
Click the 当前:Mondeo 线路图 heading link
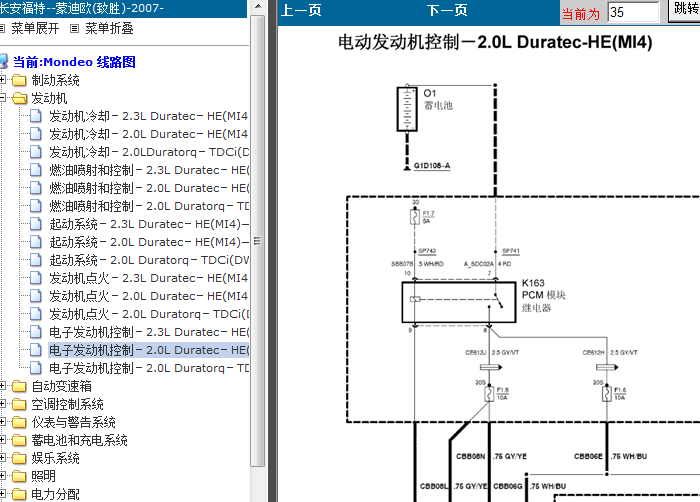click(x=74, y=62)
